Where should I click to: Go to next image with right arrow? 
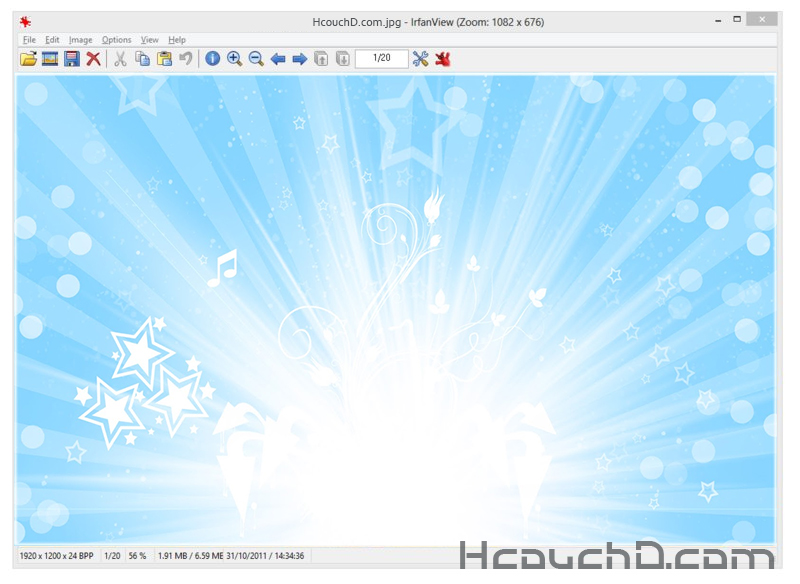click(299, 59)
